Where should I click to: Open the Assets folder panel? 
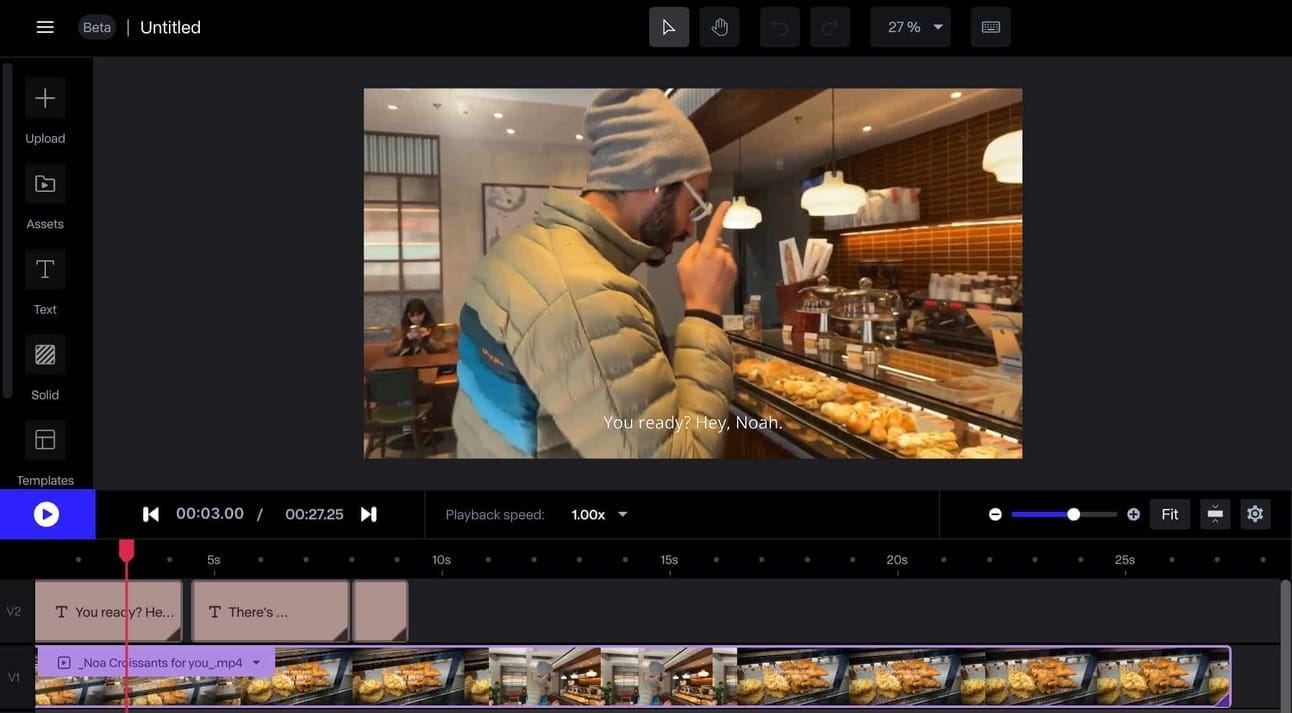pyautogui.click(x=45, y=184)
